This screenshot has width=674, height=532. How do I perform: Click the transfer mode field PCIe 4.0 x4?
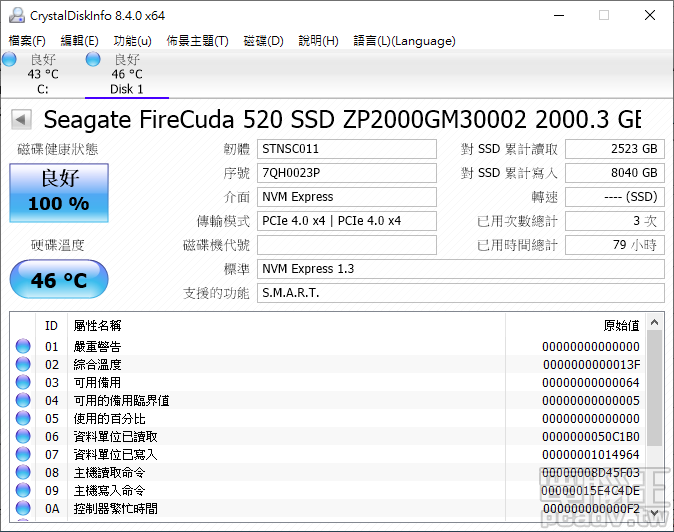click(347, 221)
